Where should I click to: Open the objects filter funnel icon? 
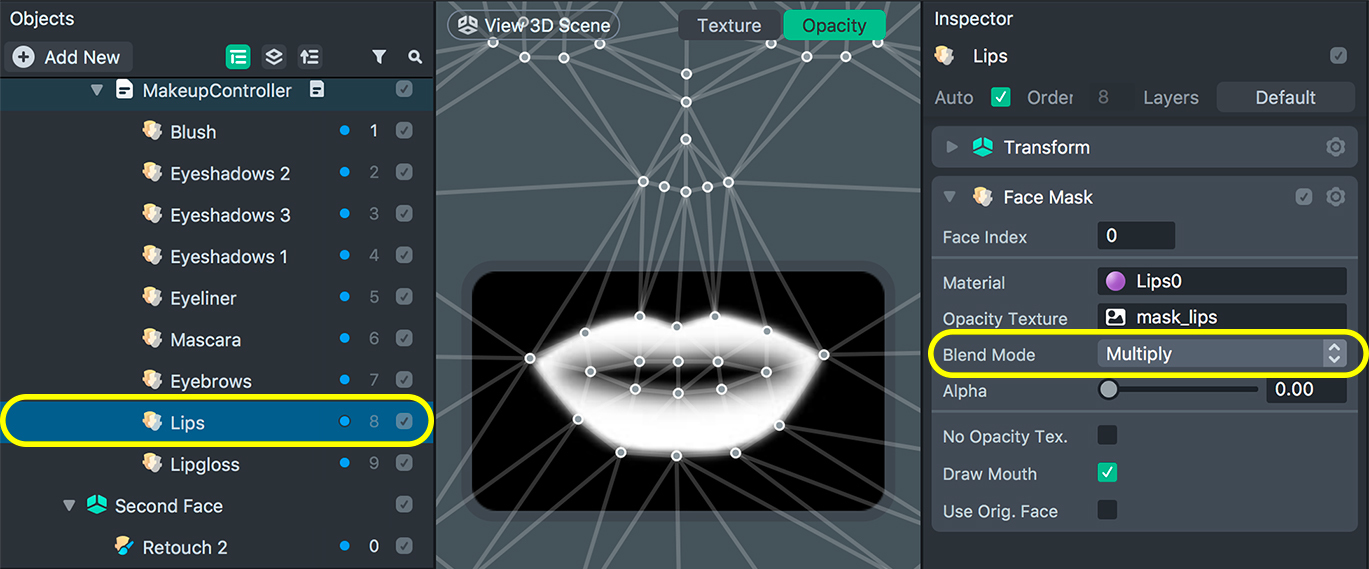coord(379,57)
